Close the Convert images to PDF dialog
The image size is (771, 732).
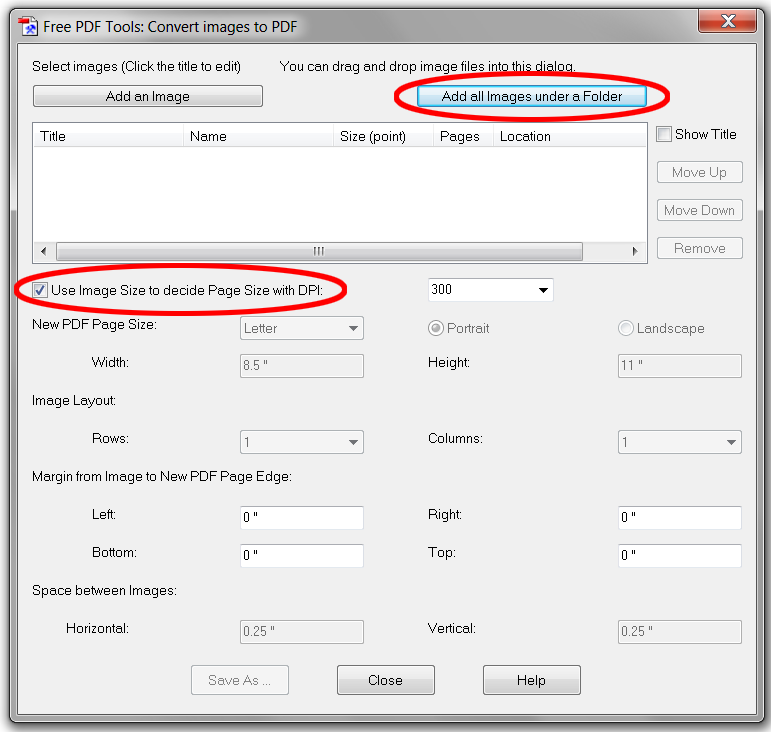coord(727,21)
